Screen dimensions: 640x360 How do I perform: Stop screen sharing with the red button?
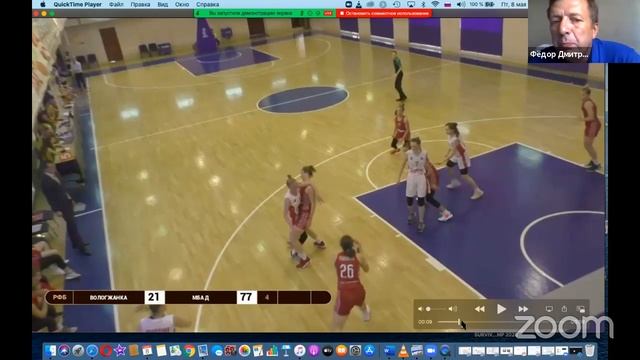384,13
